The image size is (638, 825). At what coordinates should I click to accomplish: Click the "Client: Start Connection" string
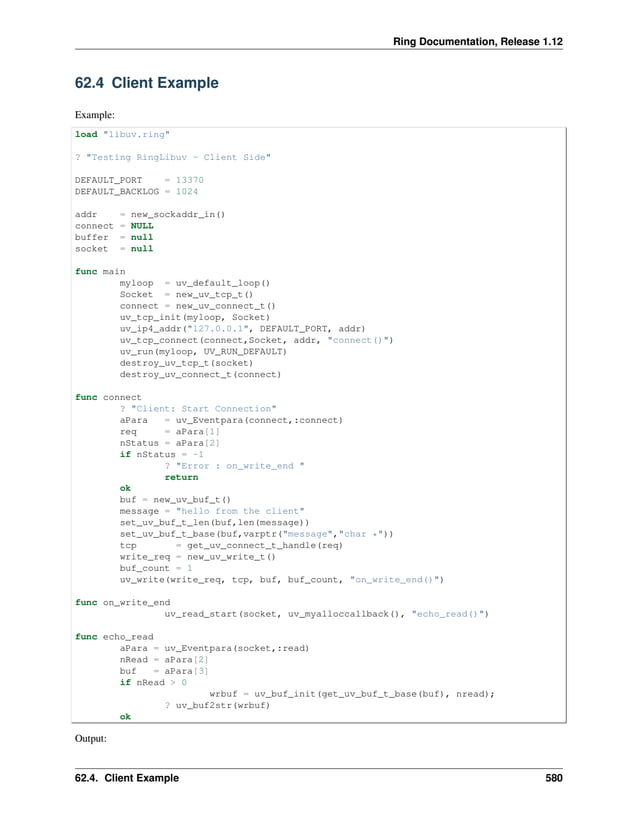pyautogui.click(x=204, y=409)
